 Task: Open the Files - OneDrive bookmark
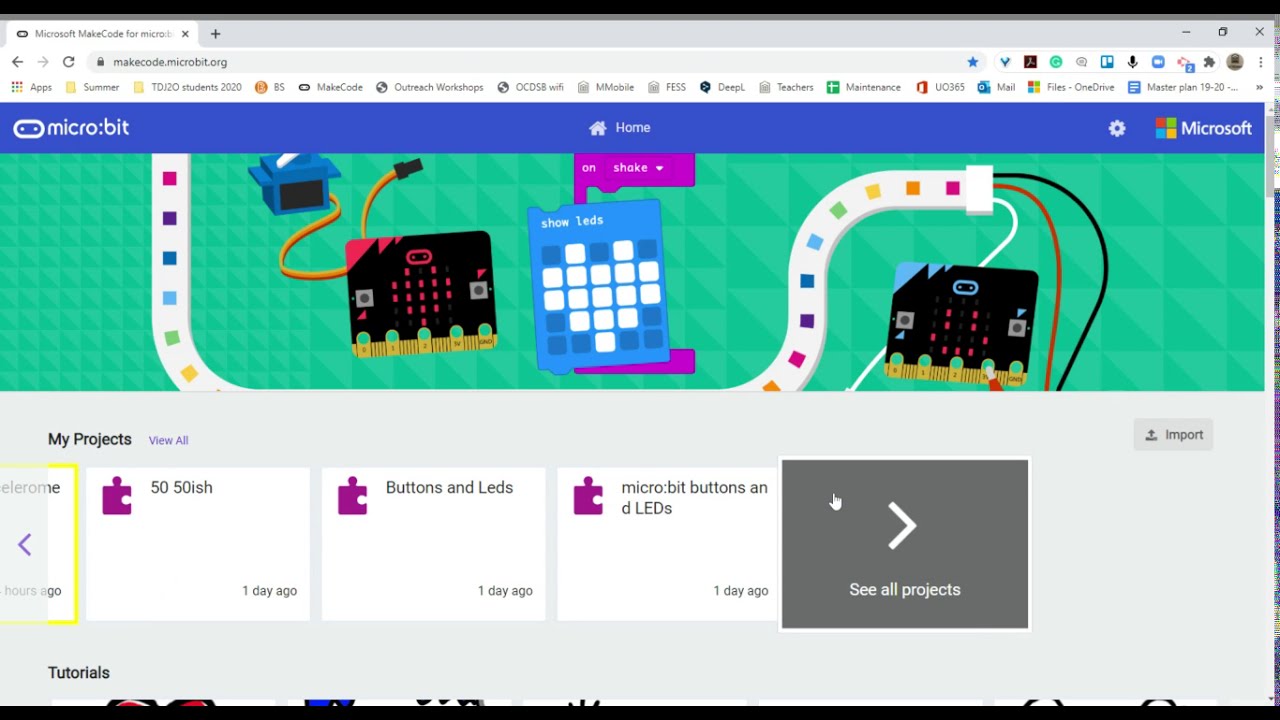[x=1071, y=87]
